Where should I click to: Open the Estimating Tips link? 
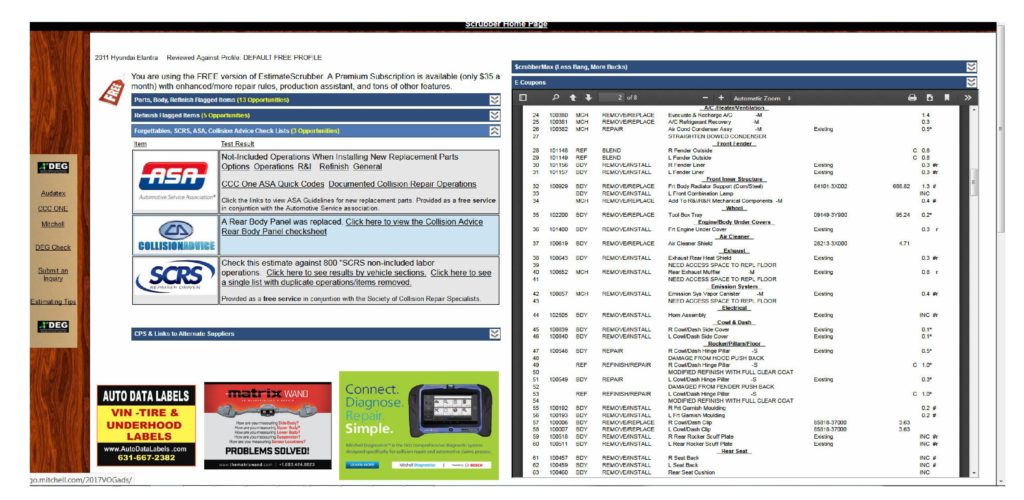coord(53,302)
